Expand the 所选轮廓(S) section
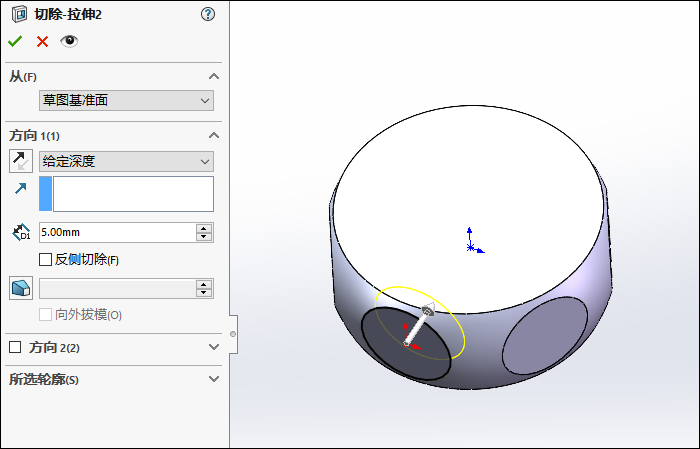 click(x=214, y=379)
